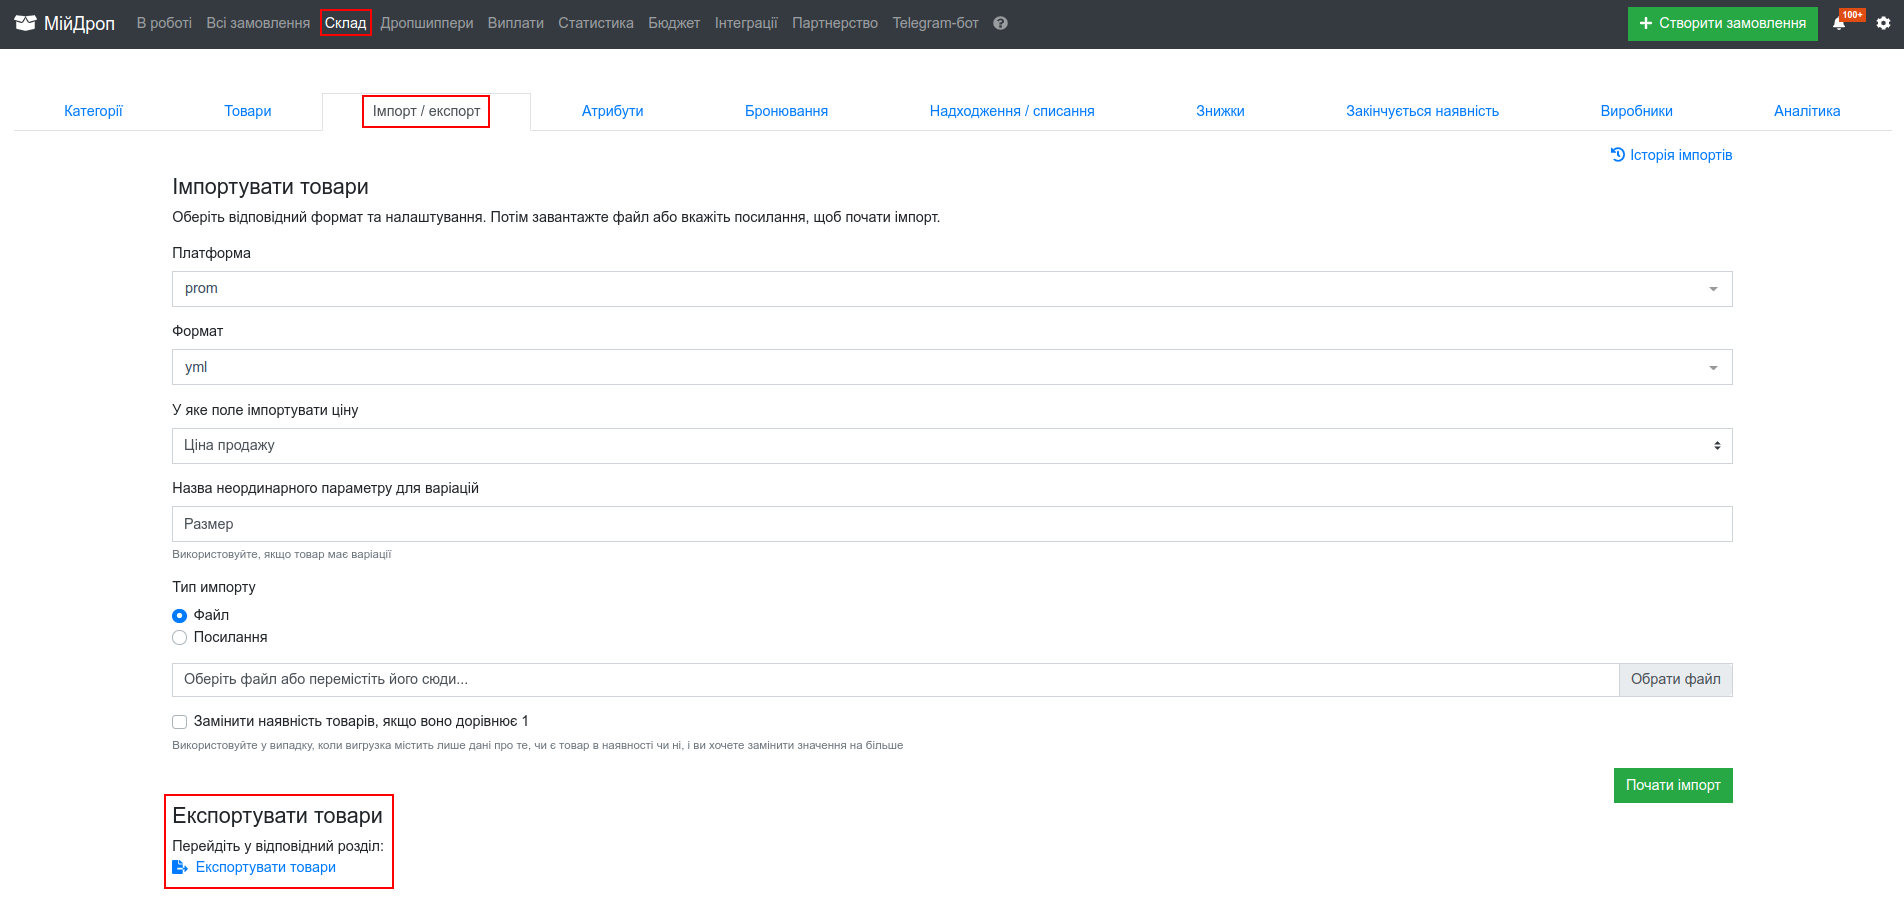
Task: Switch to Закінчується наявність tab
Action: click(x=1422, y=111)
